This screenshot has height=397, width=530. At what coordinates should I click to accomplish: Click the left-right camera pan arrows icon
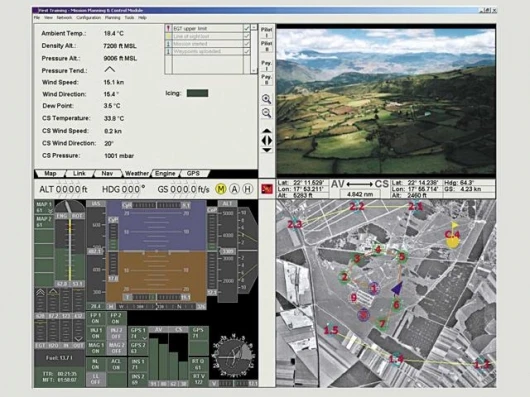pos(267,140)
